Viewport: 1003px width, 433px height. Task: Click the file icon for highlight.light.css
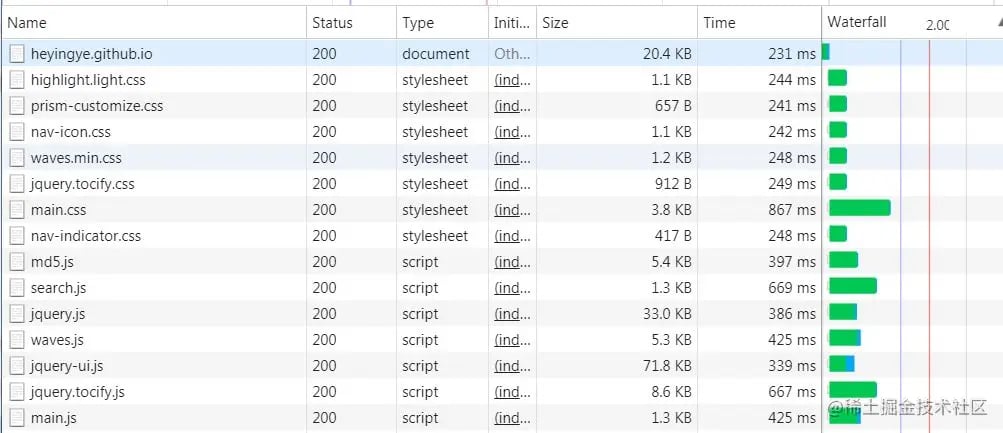pos(17,80)
